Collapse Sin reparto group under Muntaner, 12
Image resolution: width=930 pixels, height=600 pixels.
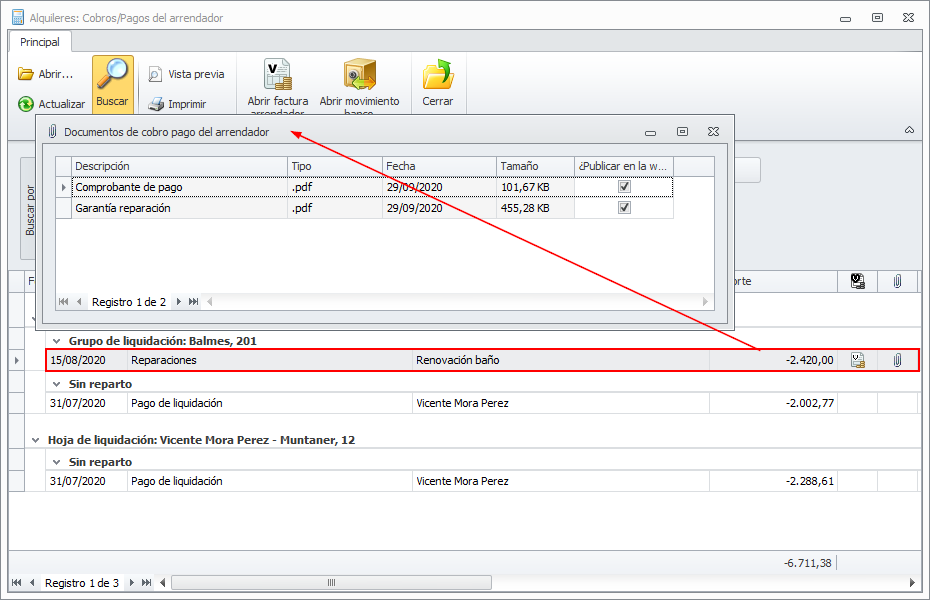56,462
